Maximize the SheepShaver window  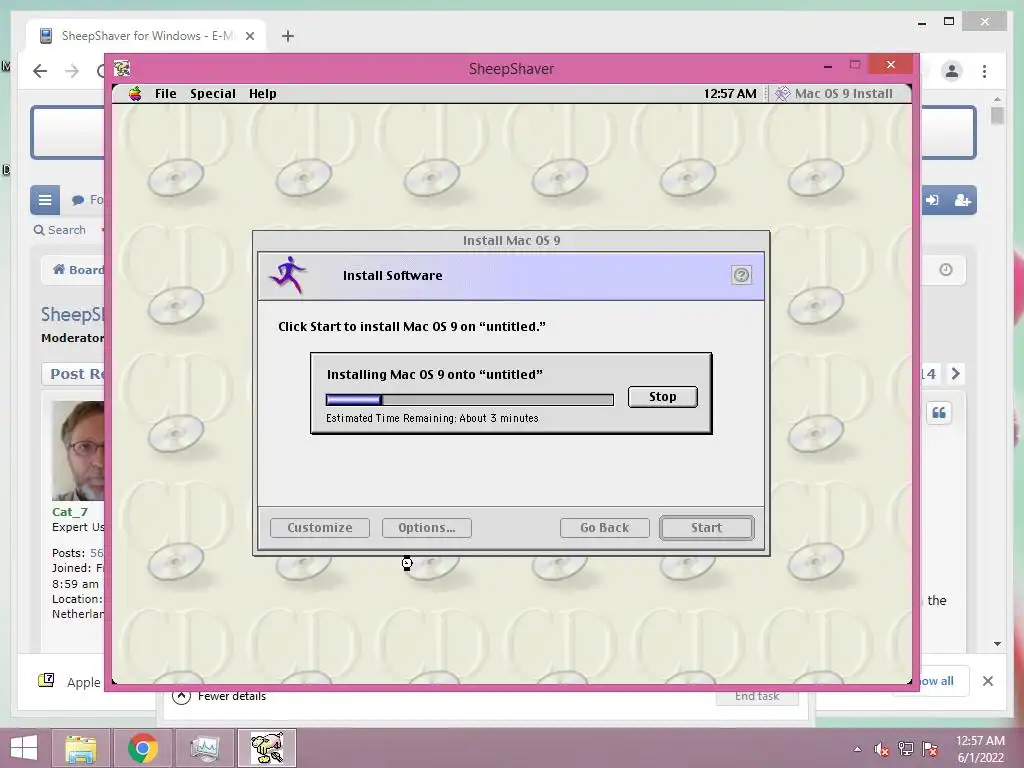click(x=855, y=65)
